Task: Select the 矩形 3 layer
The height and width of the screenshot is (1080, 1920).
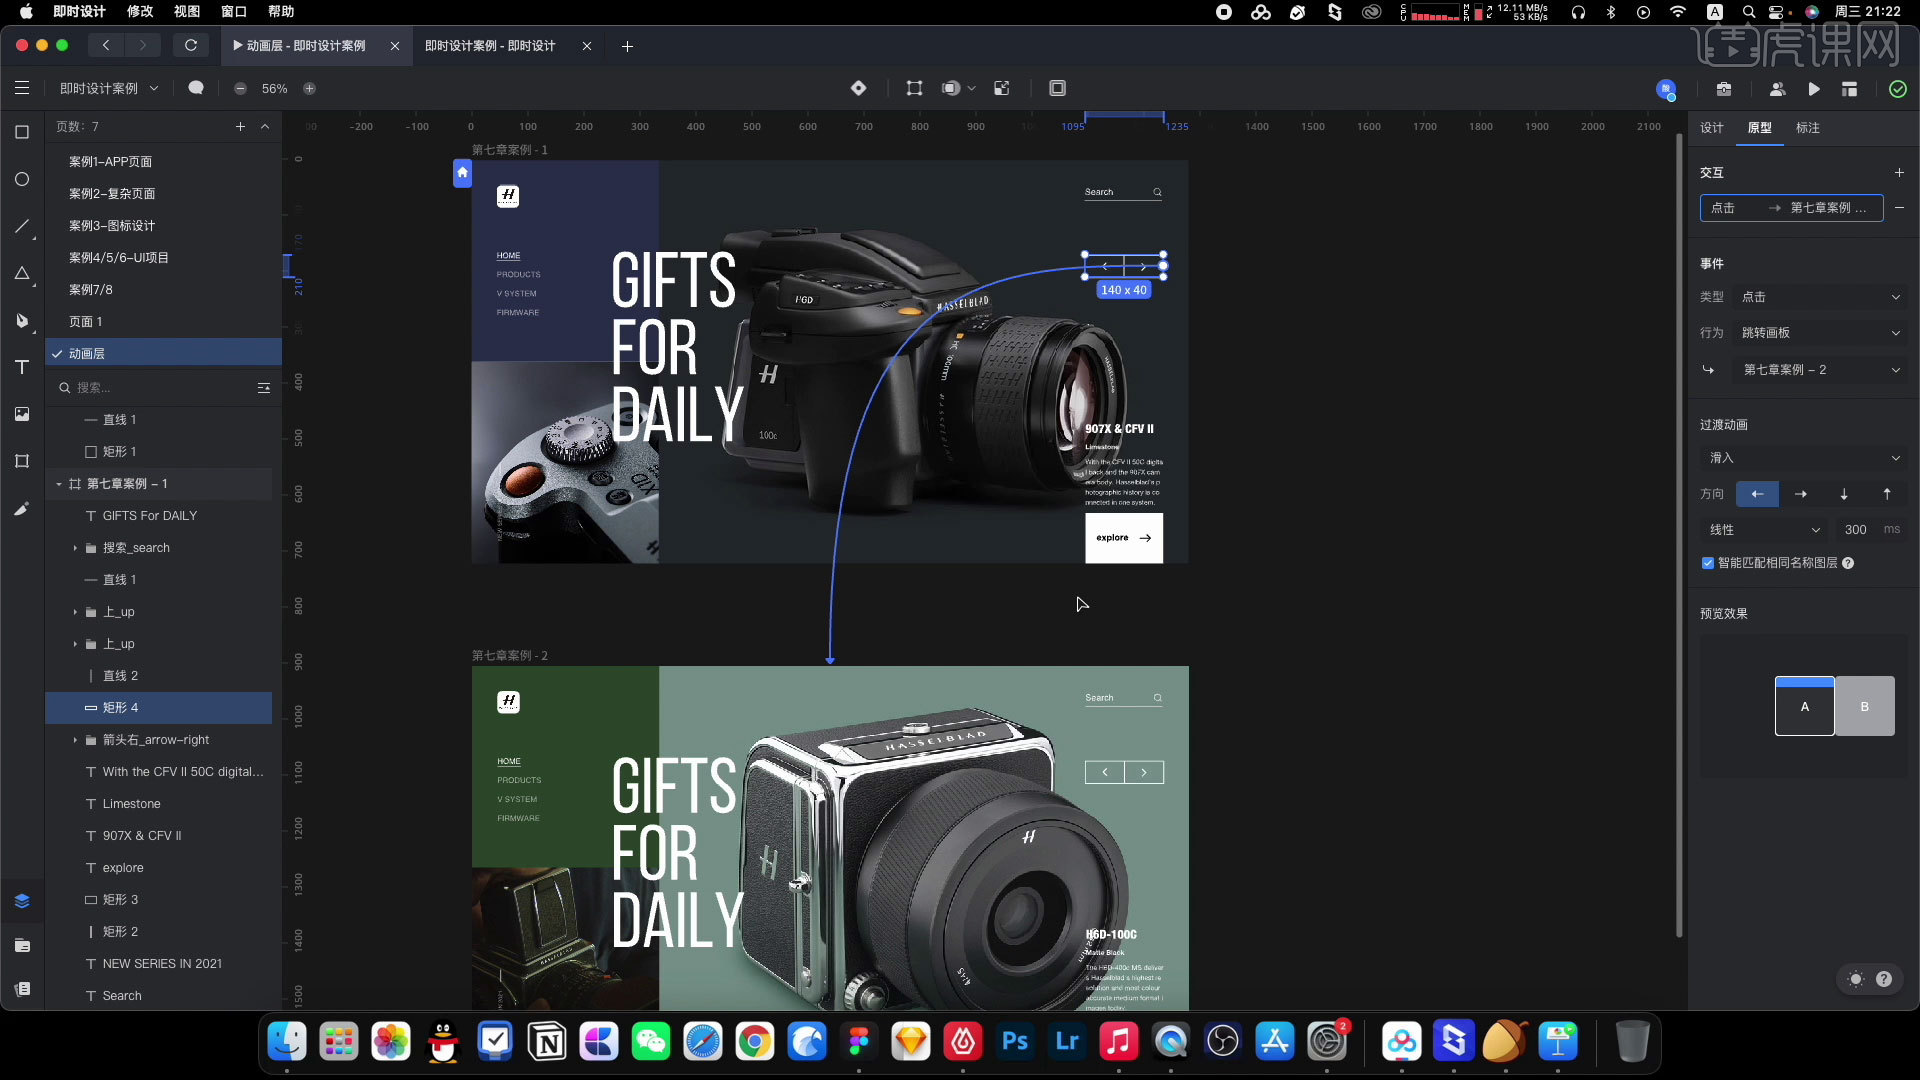Action: [x=120, y=900]
